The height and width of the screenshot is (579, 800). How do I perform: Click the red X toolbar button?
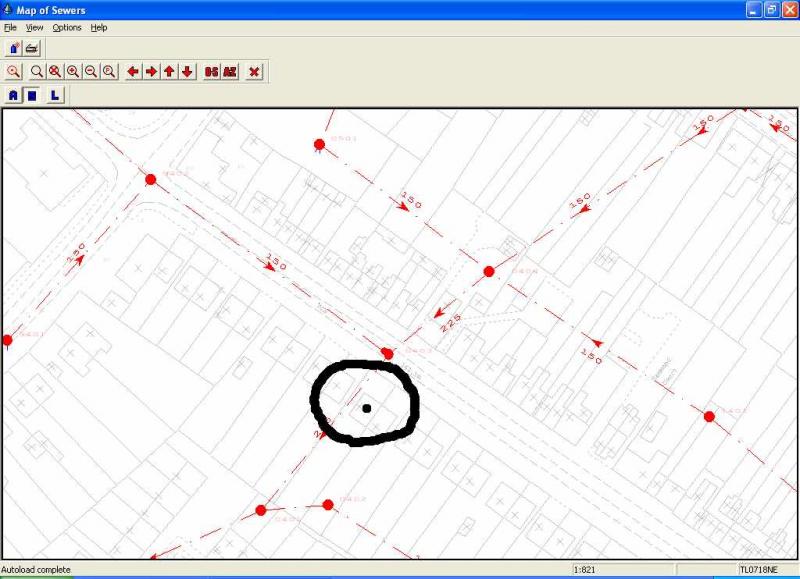pyautogui.click(x=254, y=71)
